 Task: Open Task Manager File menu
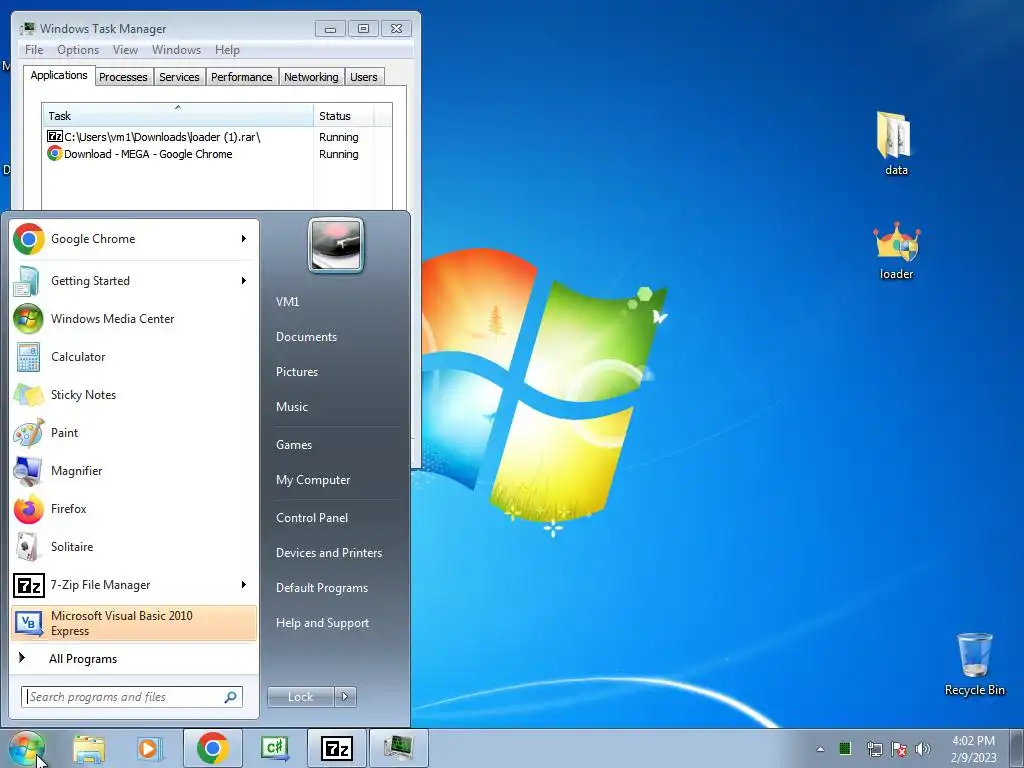pos(34,50)
